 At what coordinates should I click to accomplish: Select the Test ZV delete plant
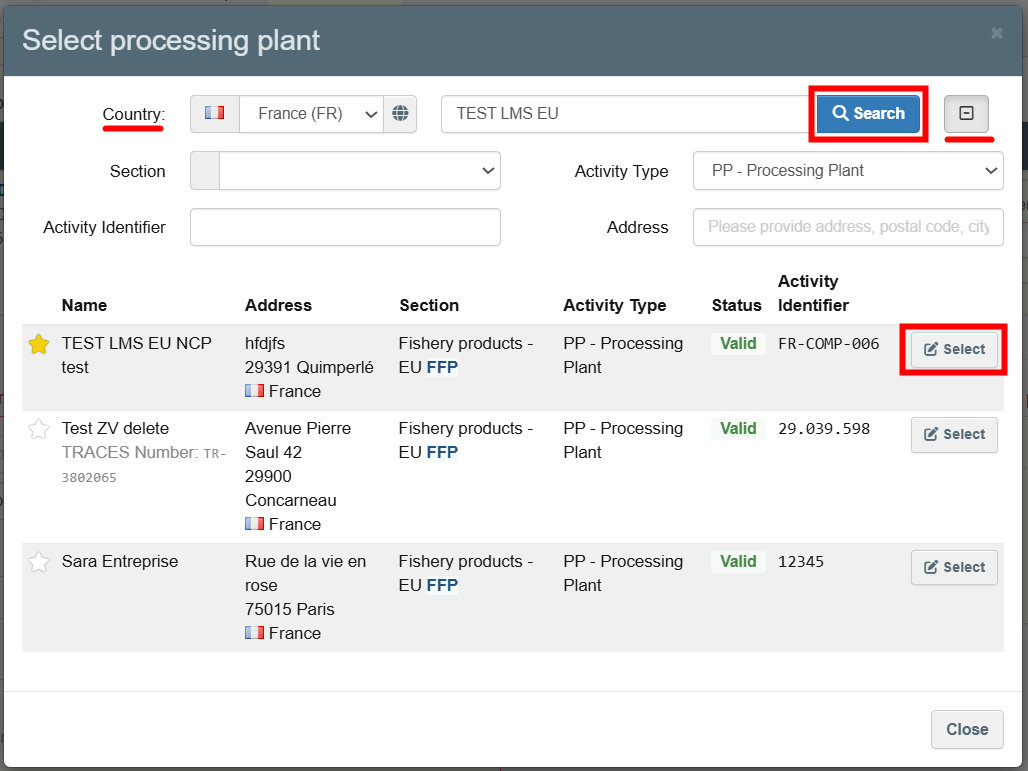point(954,434)
